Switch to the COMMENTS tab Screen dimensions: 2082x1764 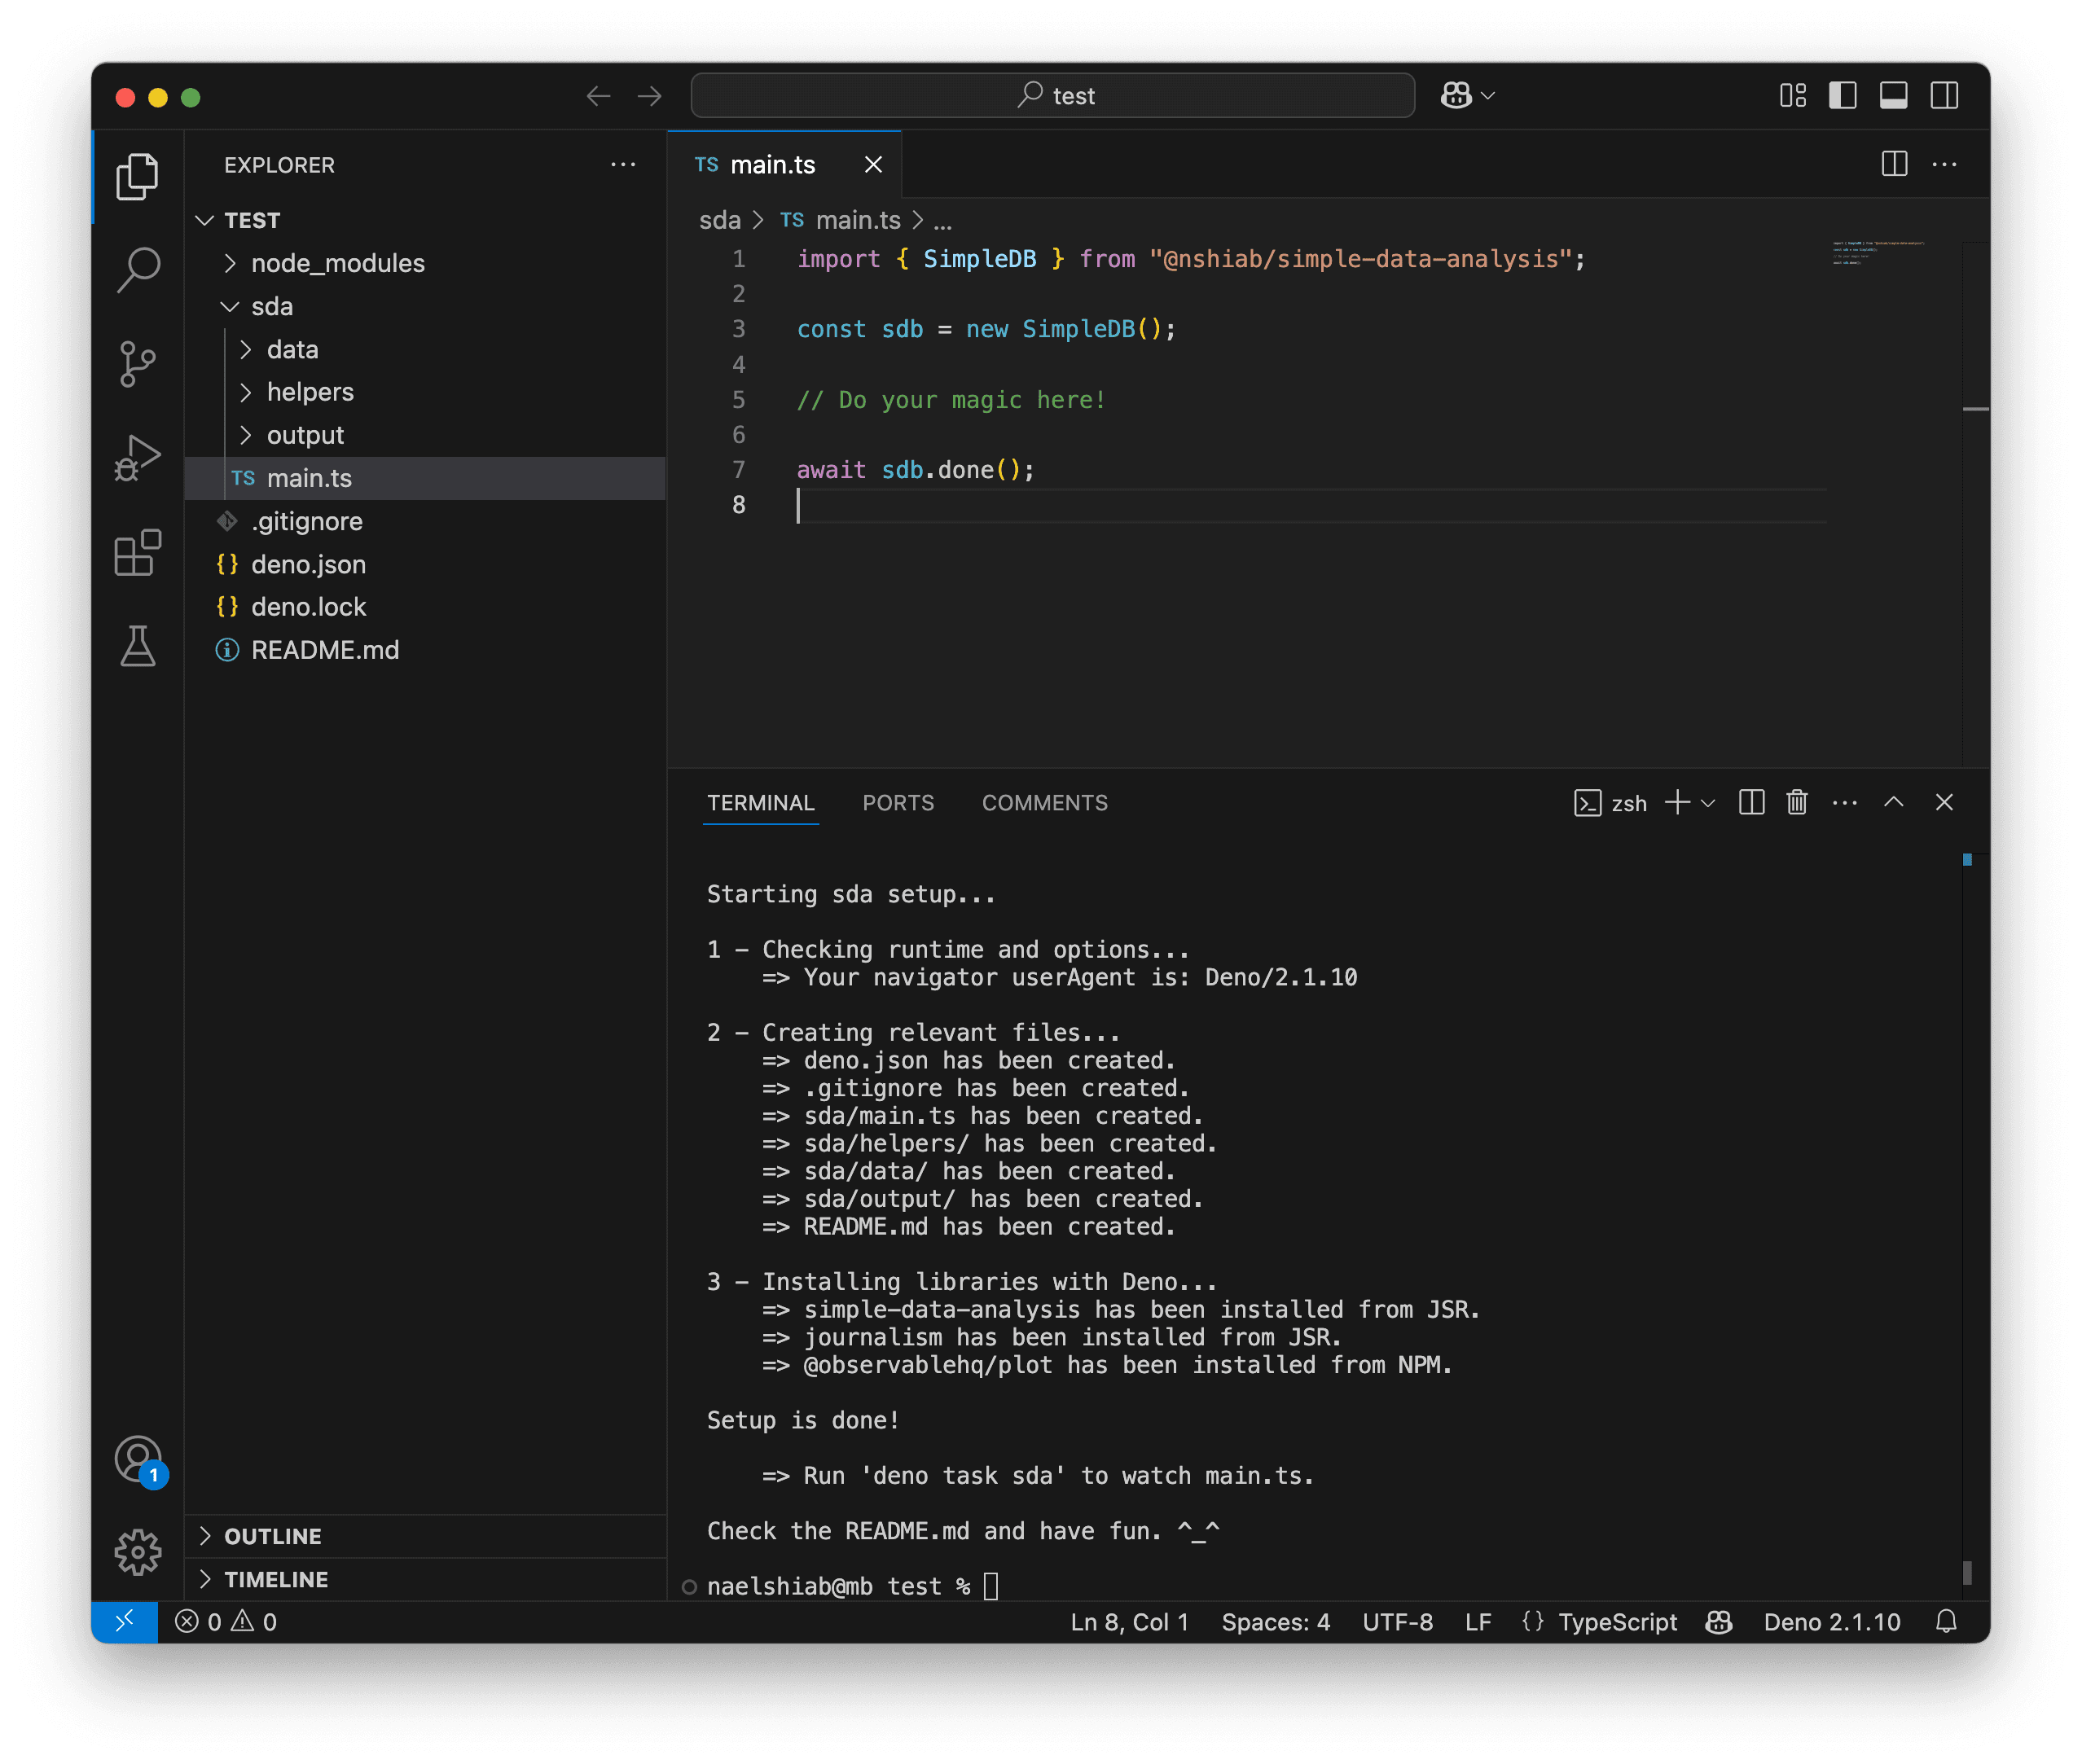pos(1045,803)
